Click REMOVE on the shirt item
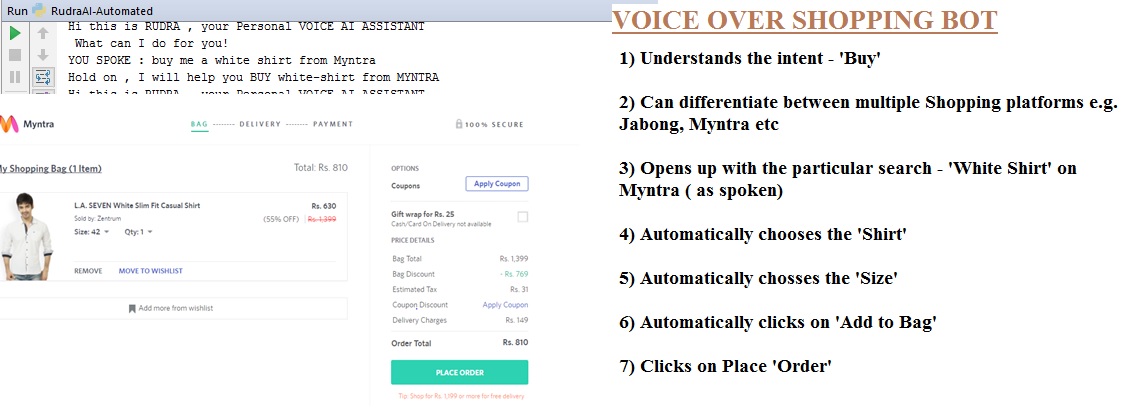The height and width of the screenshot is (412, 1125). coord(88,271)
